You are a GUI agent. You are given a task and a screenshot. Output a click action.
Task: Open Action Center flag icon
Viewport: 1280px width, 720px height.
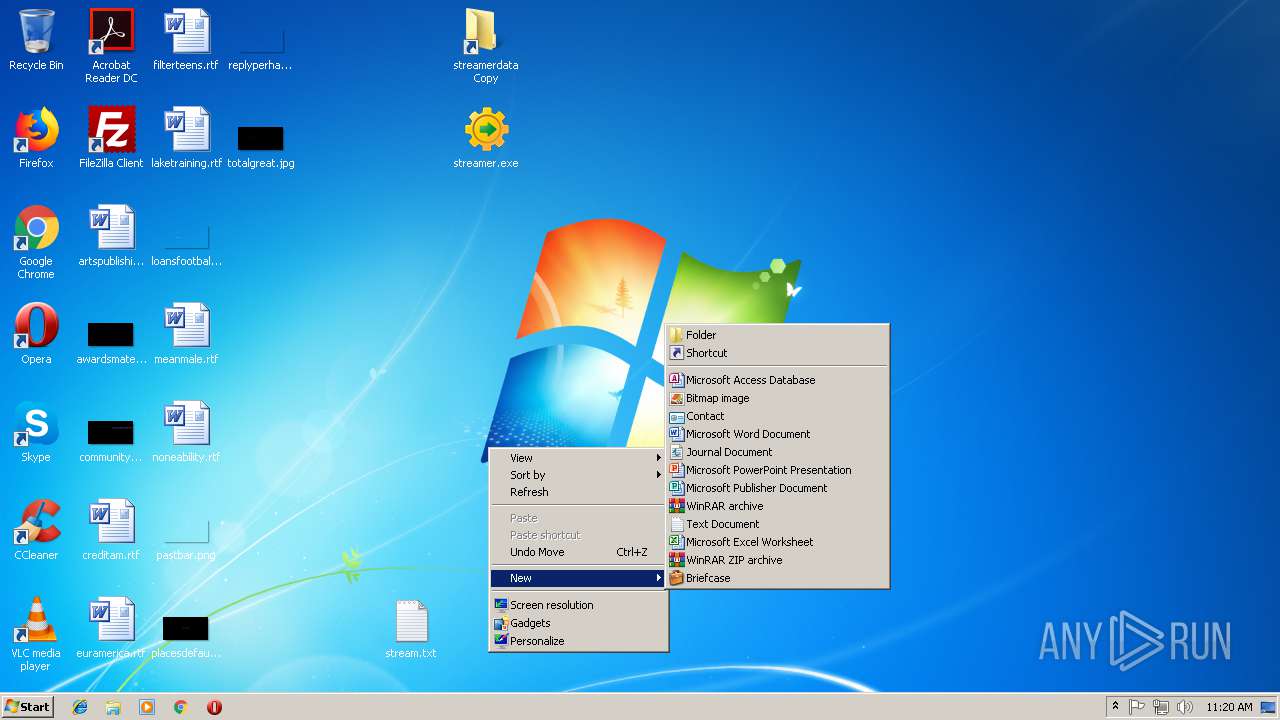(x=1138, y=707)
